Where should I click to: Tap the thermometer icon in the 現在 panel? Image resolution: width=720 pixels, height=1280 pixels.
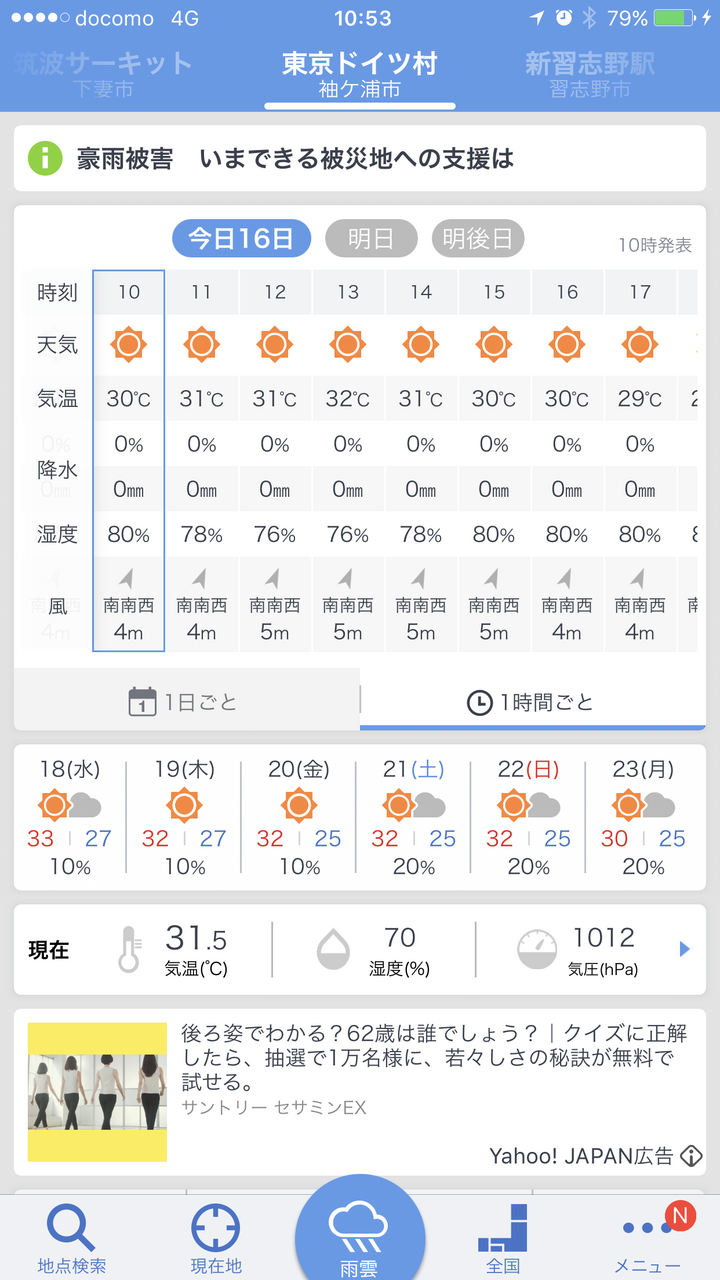pos(129,949)
